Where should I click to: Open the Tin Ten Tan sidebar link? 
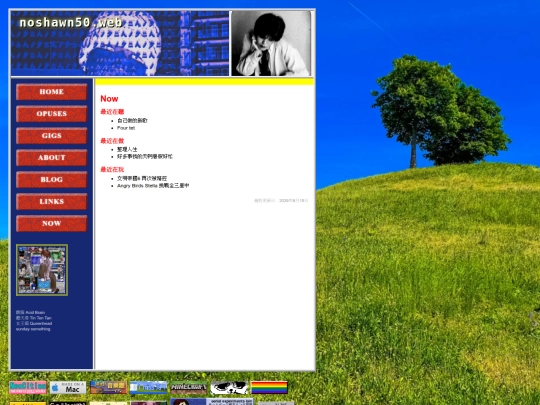[x=33, y=318]
